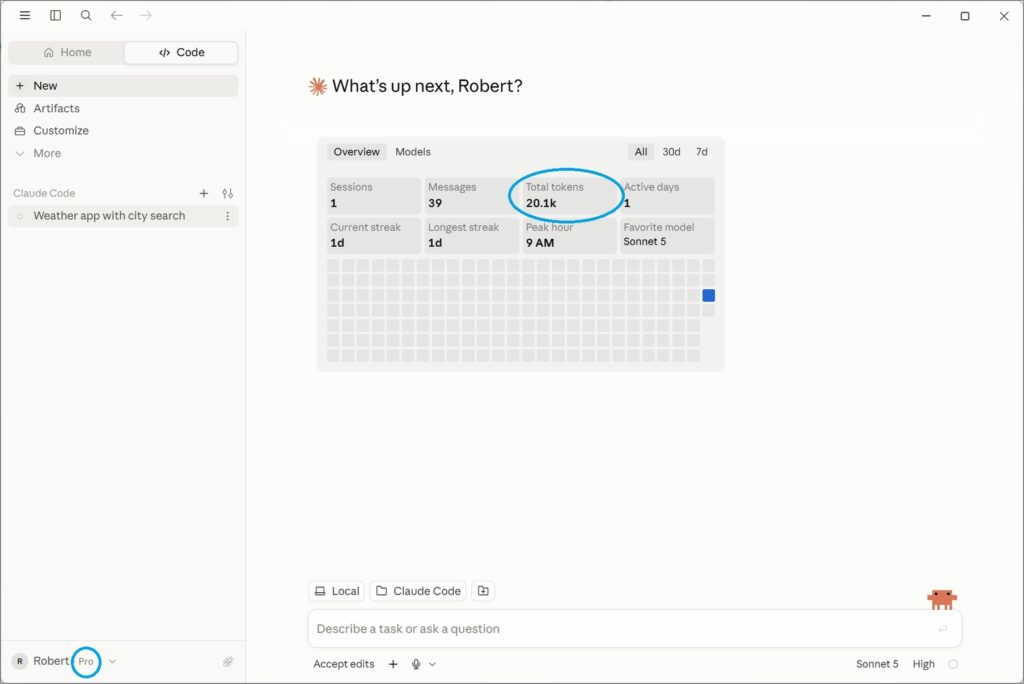The width and height of the screenshot is (1024, 684).
Task: Expand the Robert account menu chevron
Action: pos(112,661)
